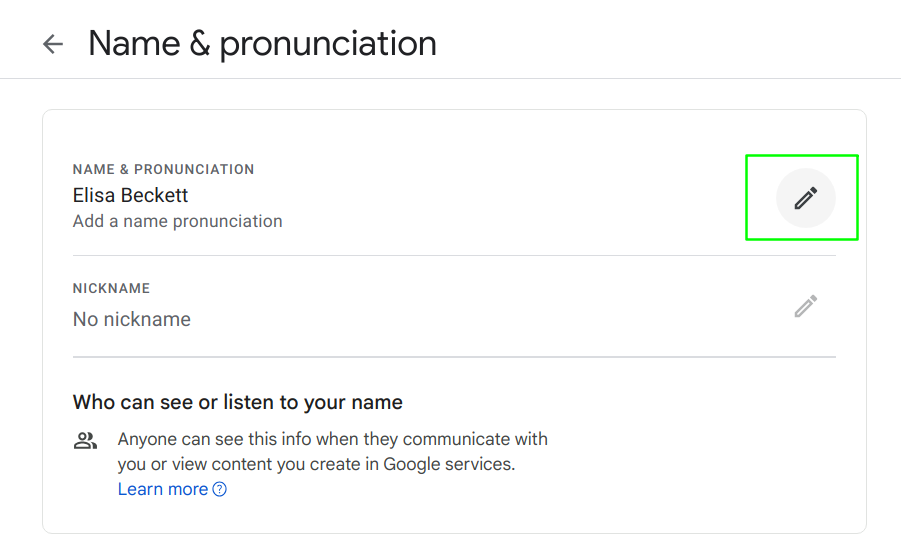
Task: Click divider between name and nickname rows
Action: click(454, 255)
